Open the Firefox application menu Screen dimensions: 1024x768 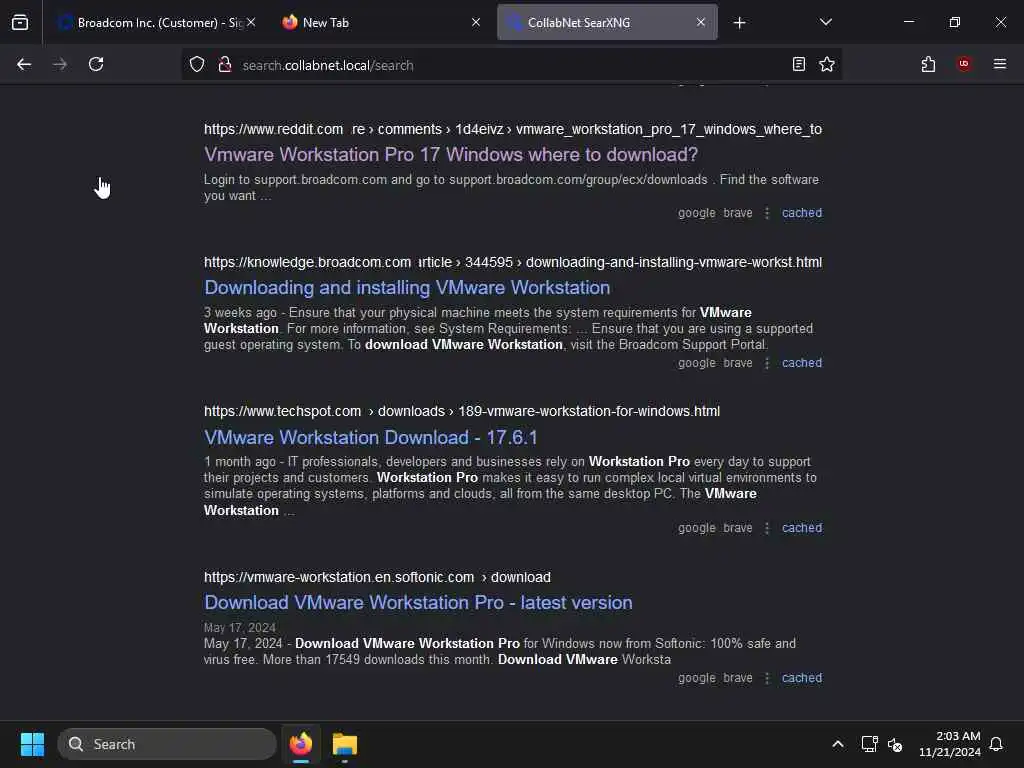click(x=1000, y=64)
